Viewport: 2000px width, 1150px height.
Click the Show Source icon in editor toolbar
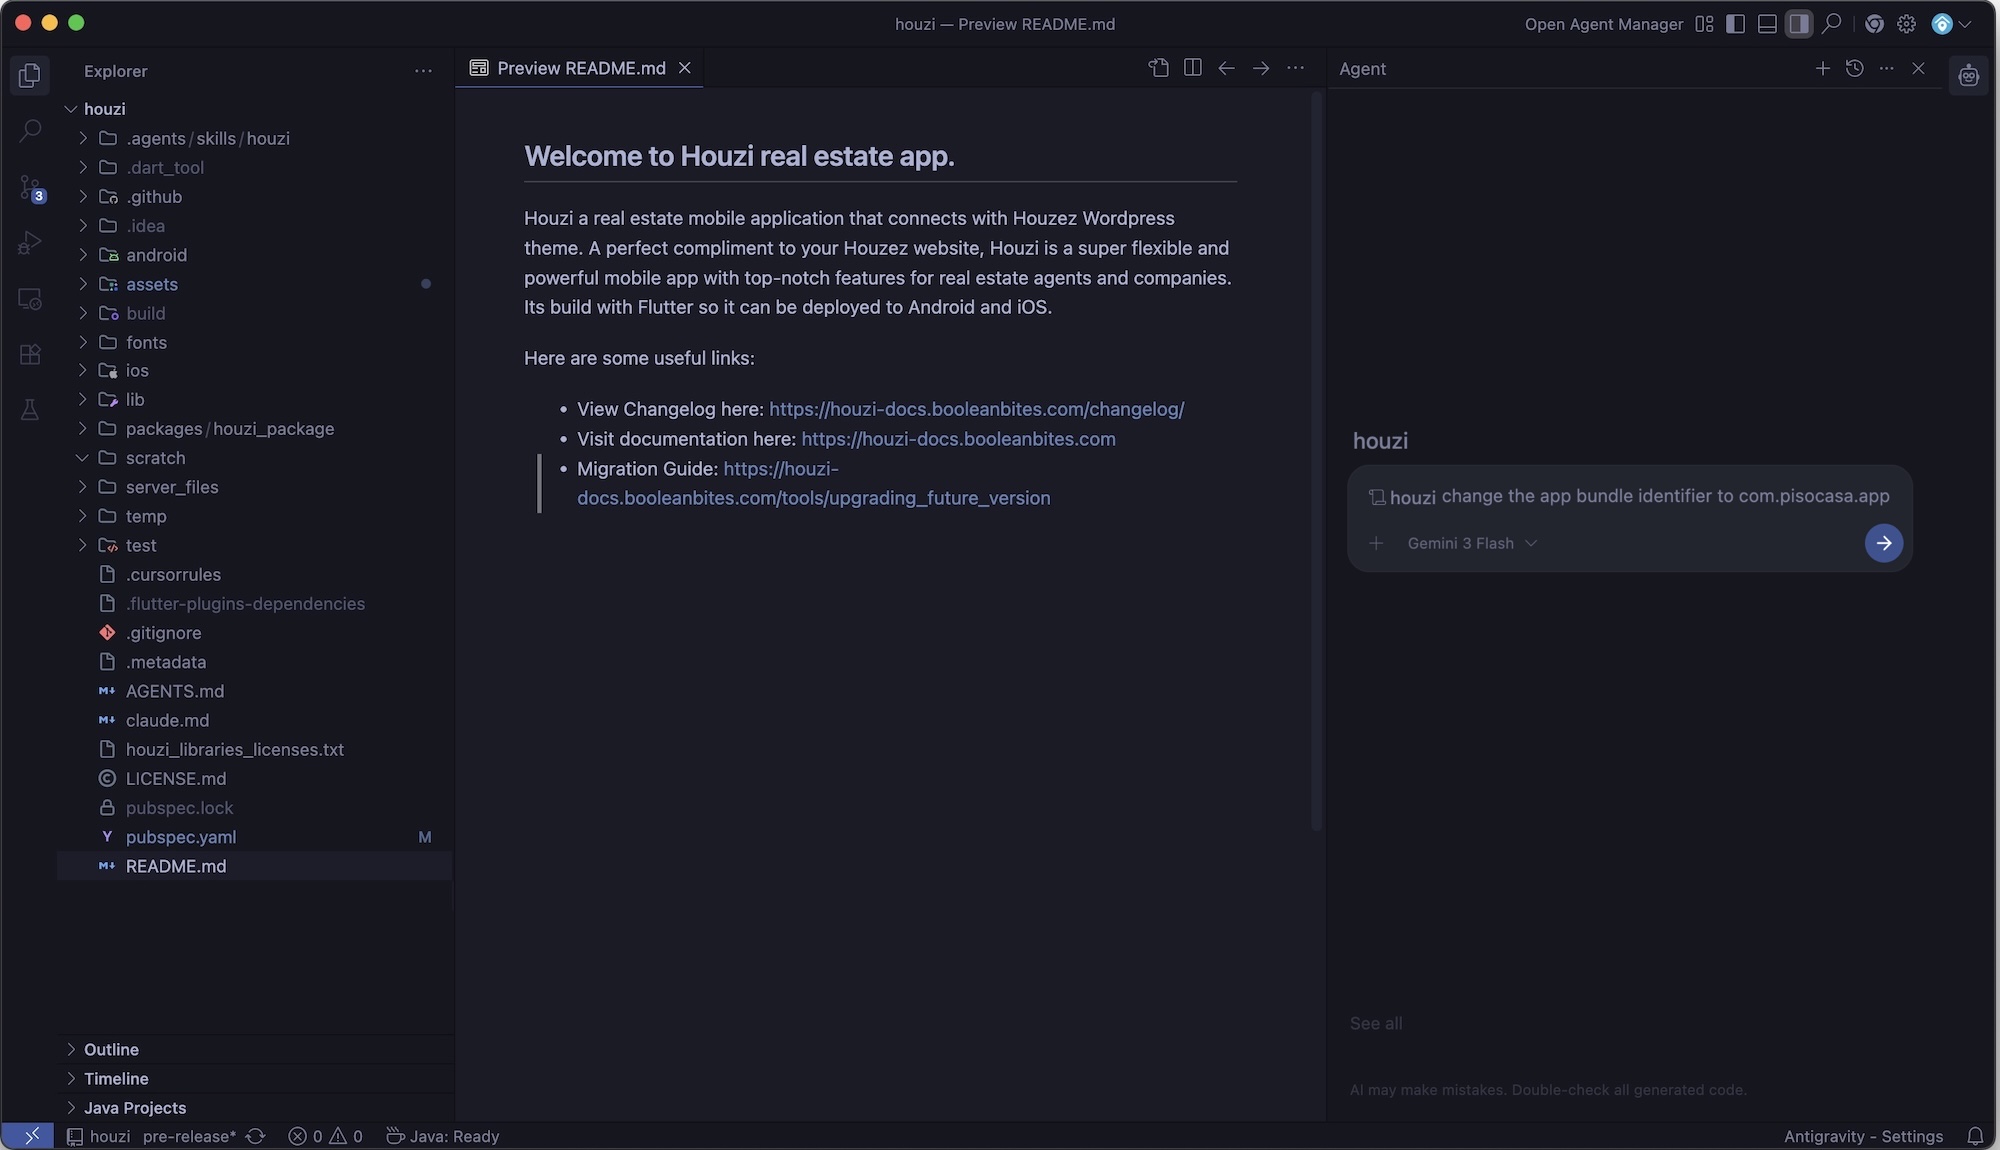(1158, 68)
